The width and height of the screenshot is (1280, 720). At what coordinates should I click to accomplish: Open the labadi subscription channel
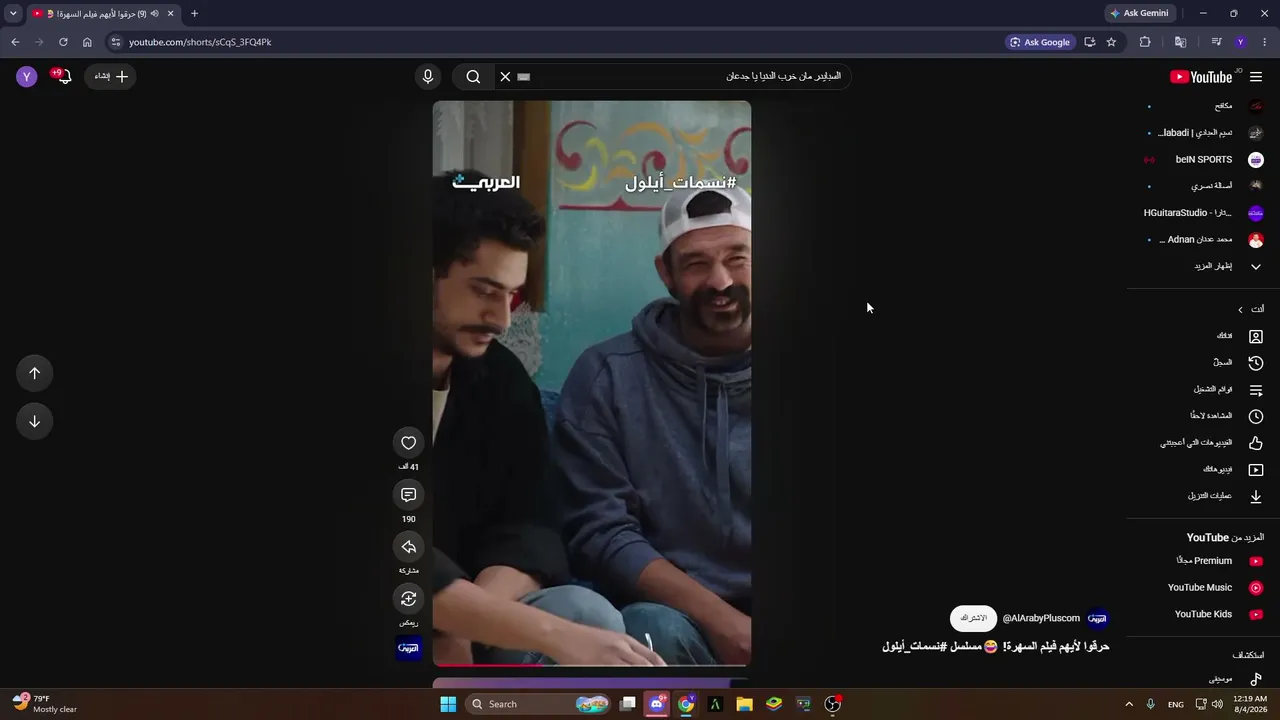tap(1205, 133)
